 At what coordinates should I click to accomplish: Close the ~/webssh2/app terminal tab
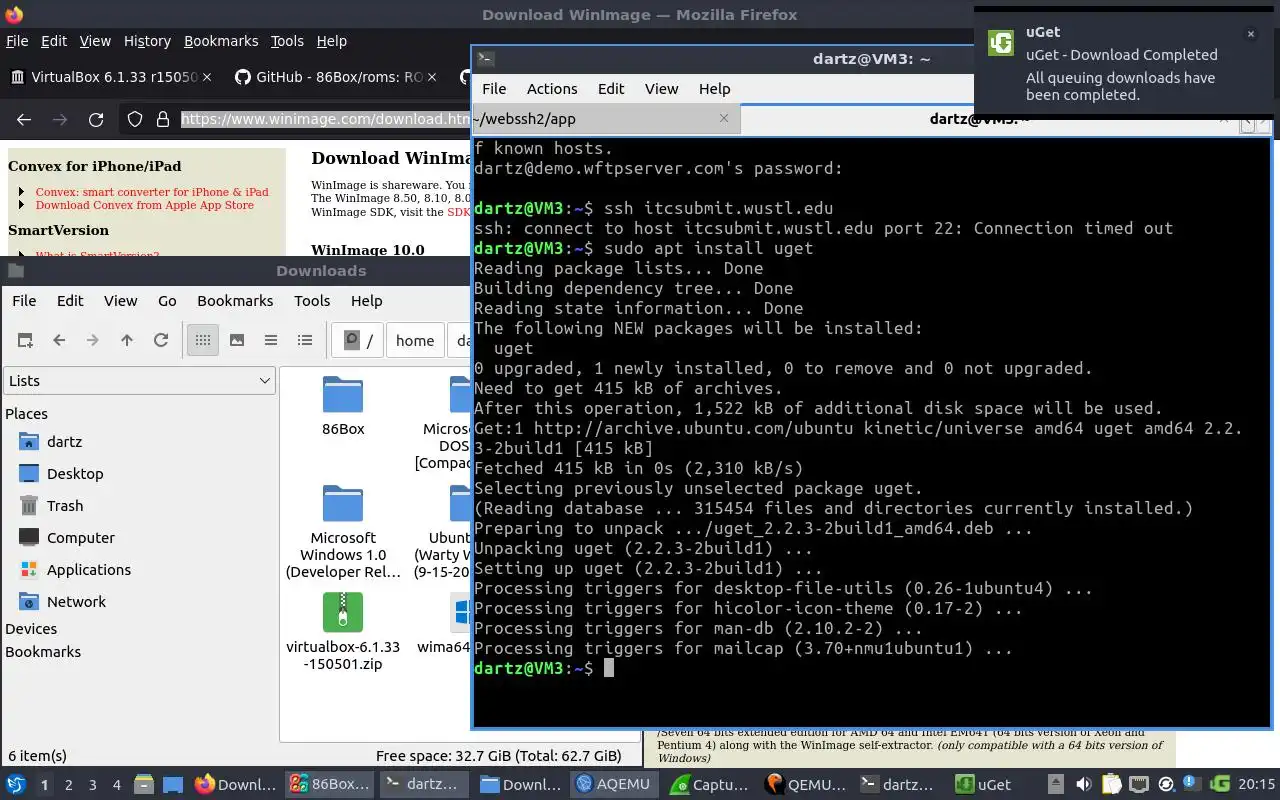pos(724,118)
